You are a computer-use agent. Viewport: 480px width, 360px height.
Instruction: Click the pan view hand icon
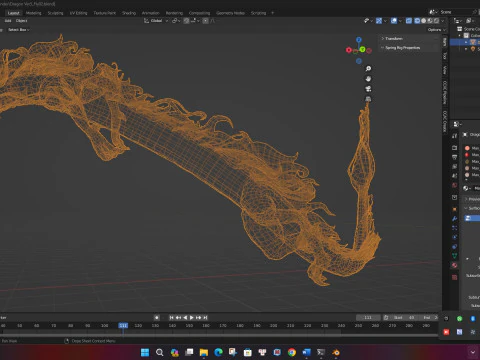click(368, 79)
